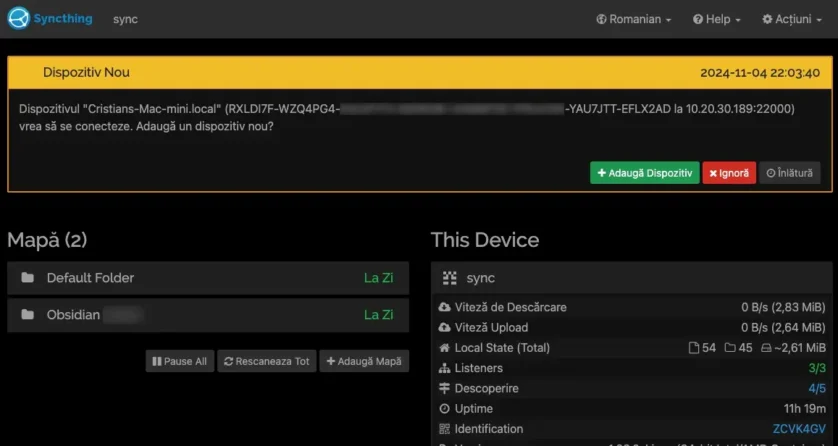
Task: Open the Help dropdown menu
Action: tap(723, 19)
